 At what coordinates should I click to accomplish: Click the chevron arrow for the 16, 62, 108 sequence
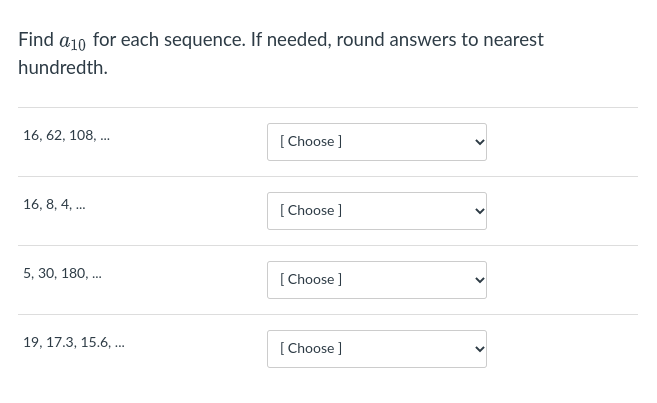click(479, 142)
